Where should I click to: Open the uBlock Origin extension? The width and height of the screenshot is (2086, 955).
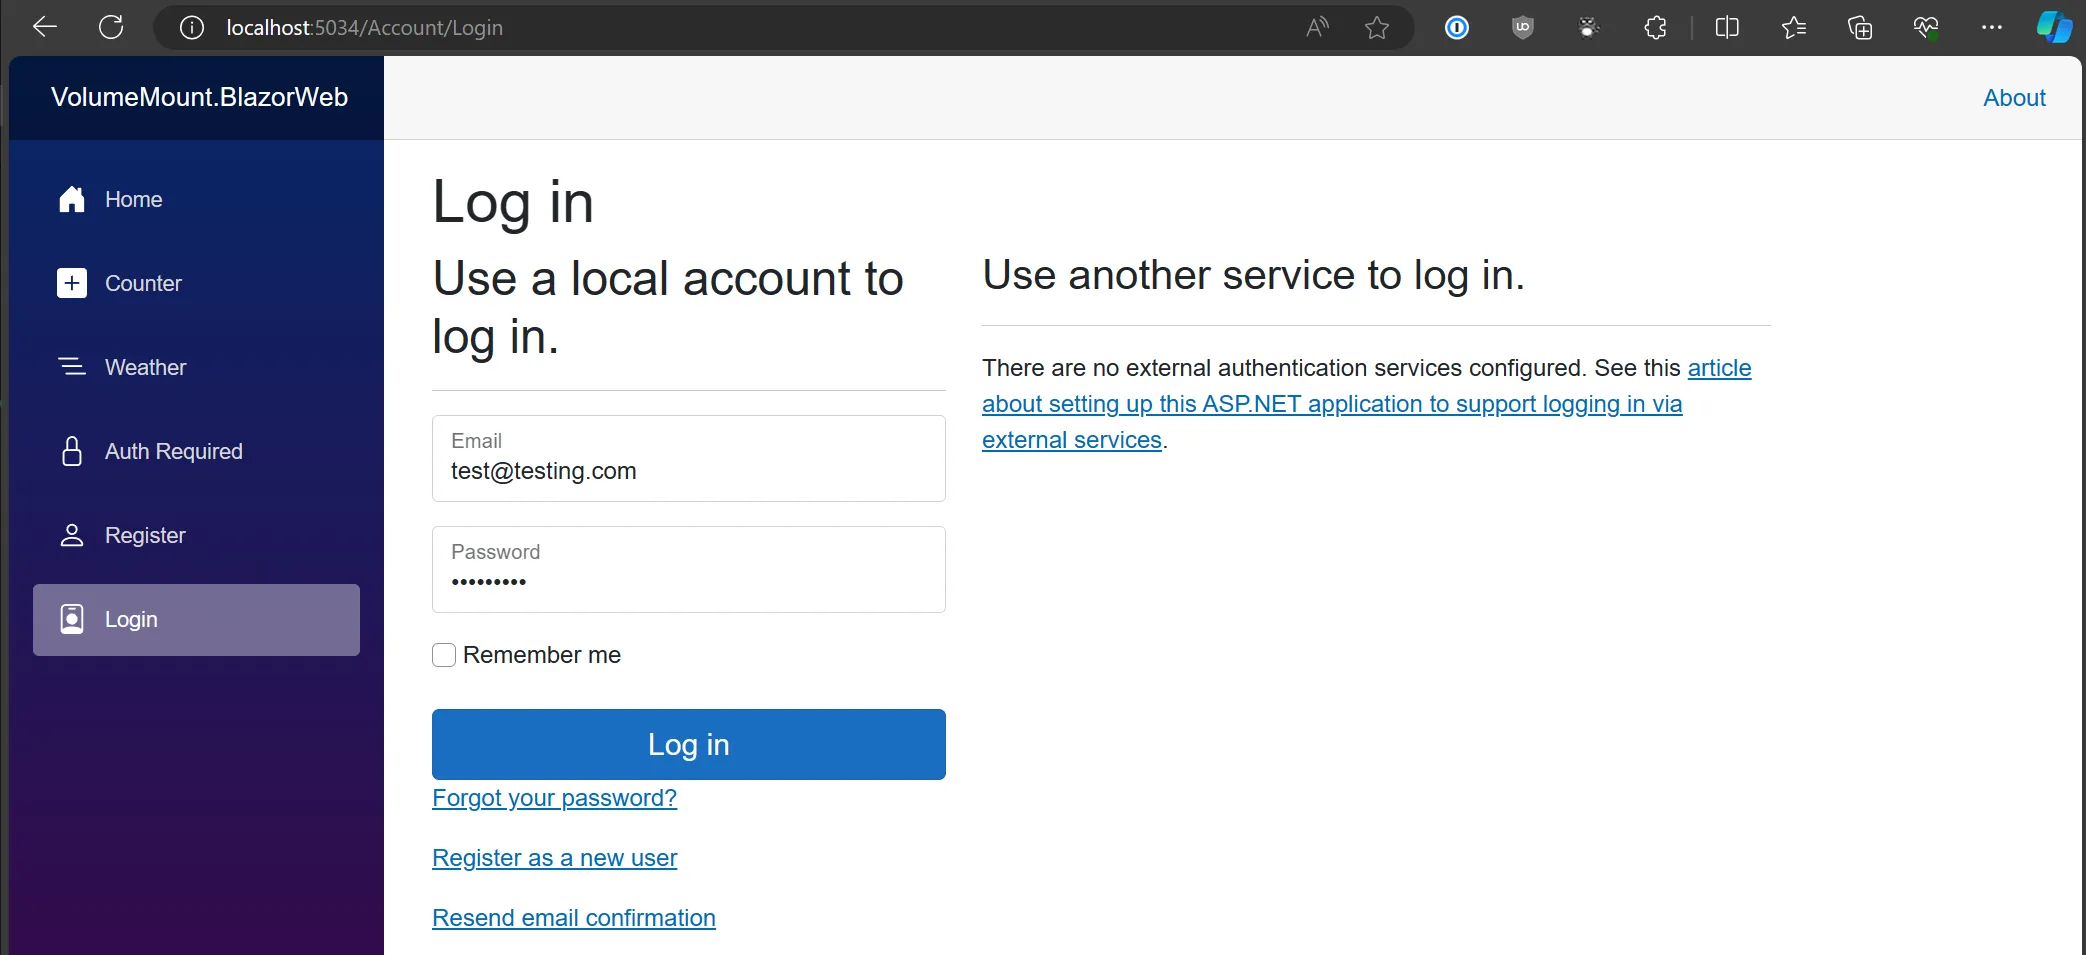point(1523,27)
